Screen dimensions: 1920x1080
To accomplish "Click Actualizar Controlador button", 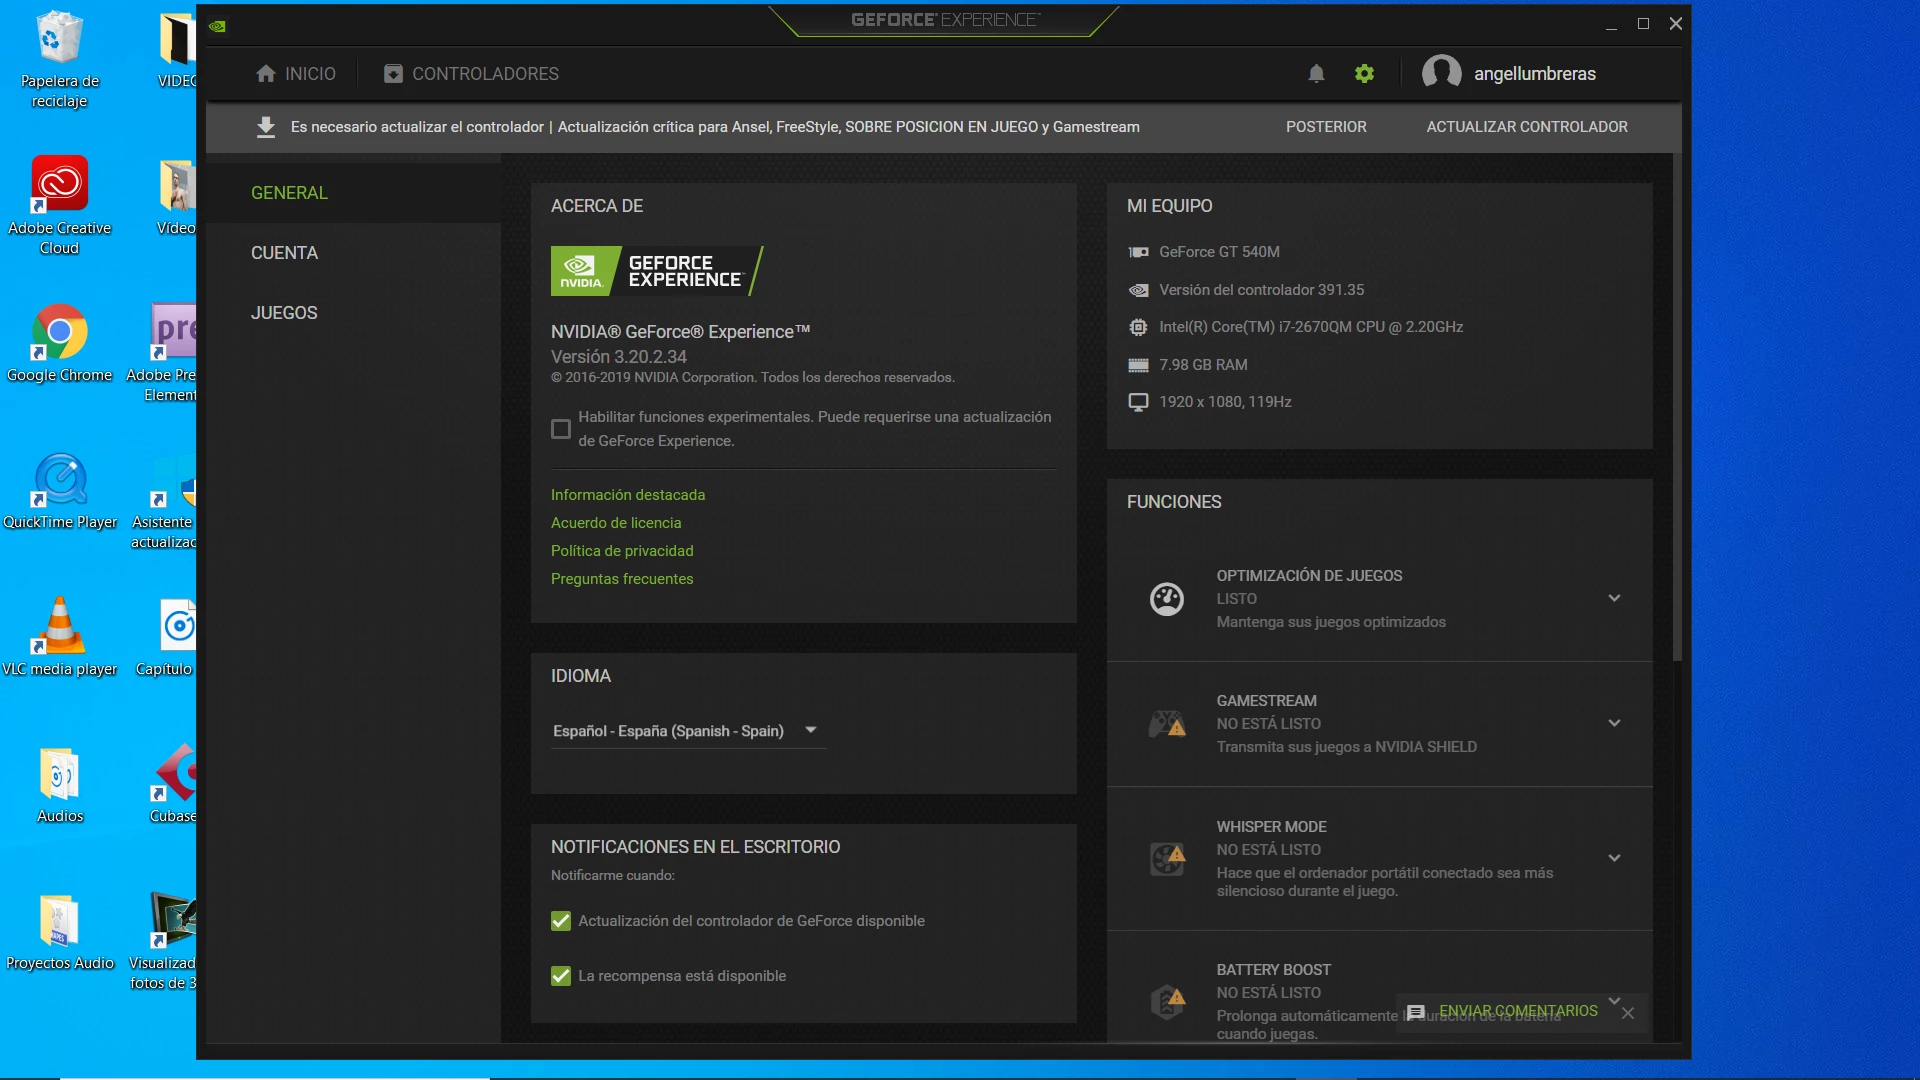I will coord(1527,127).
